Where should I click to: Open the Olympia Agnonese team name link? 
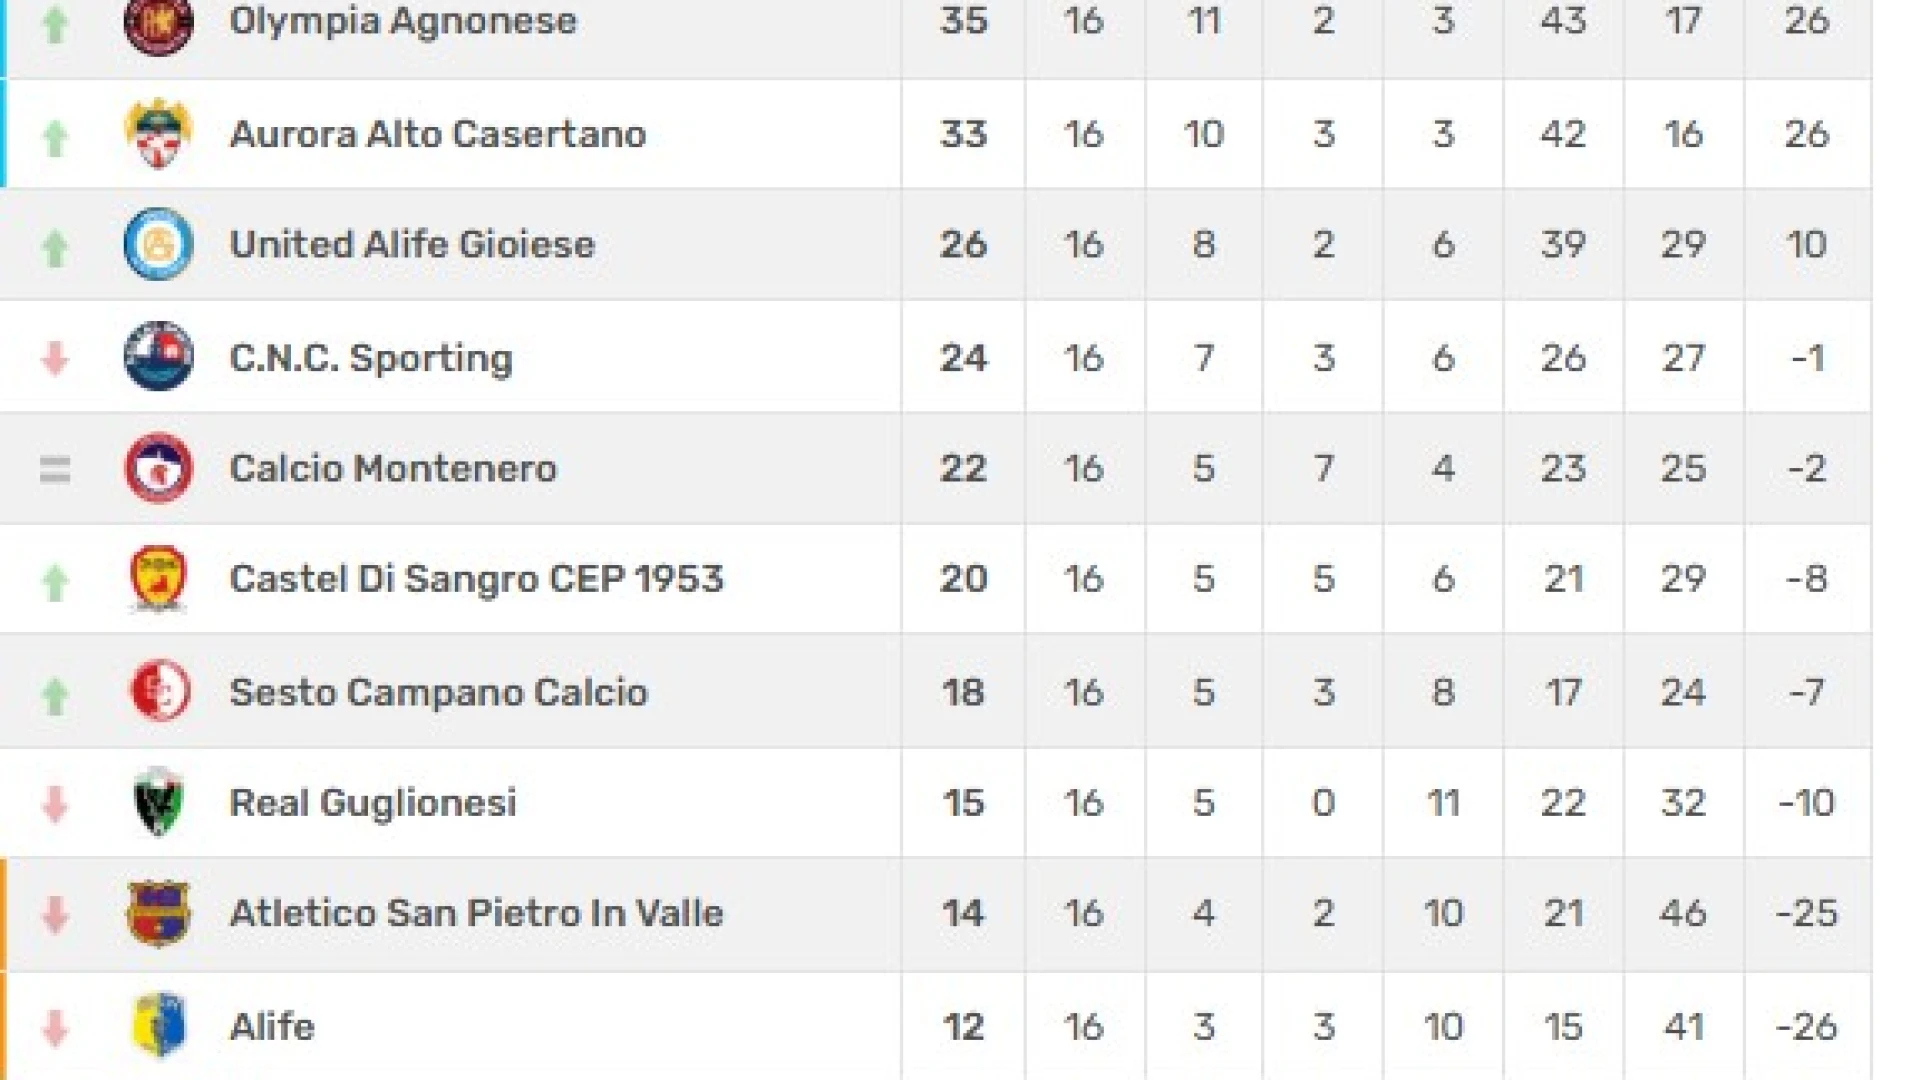403,21
